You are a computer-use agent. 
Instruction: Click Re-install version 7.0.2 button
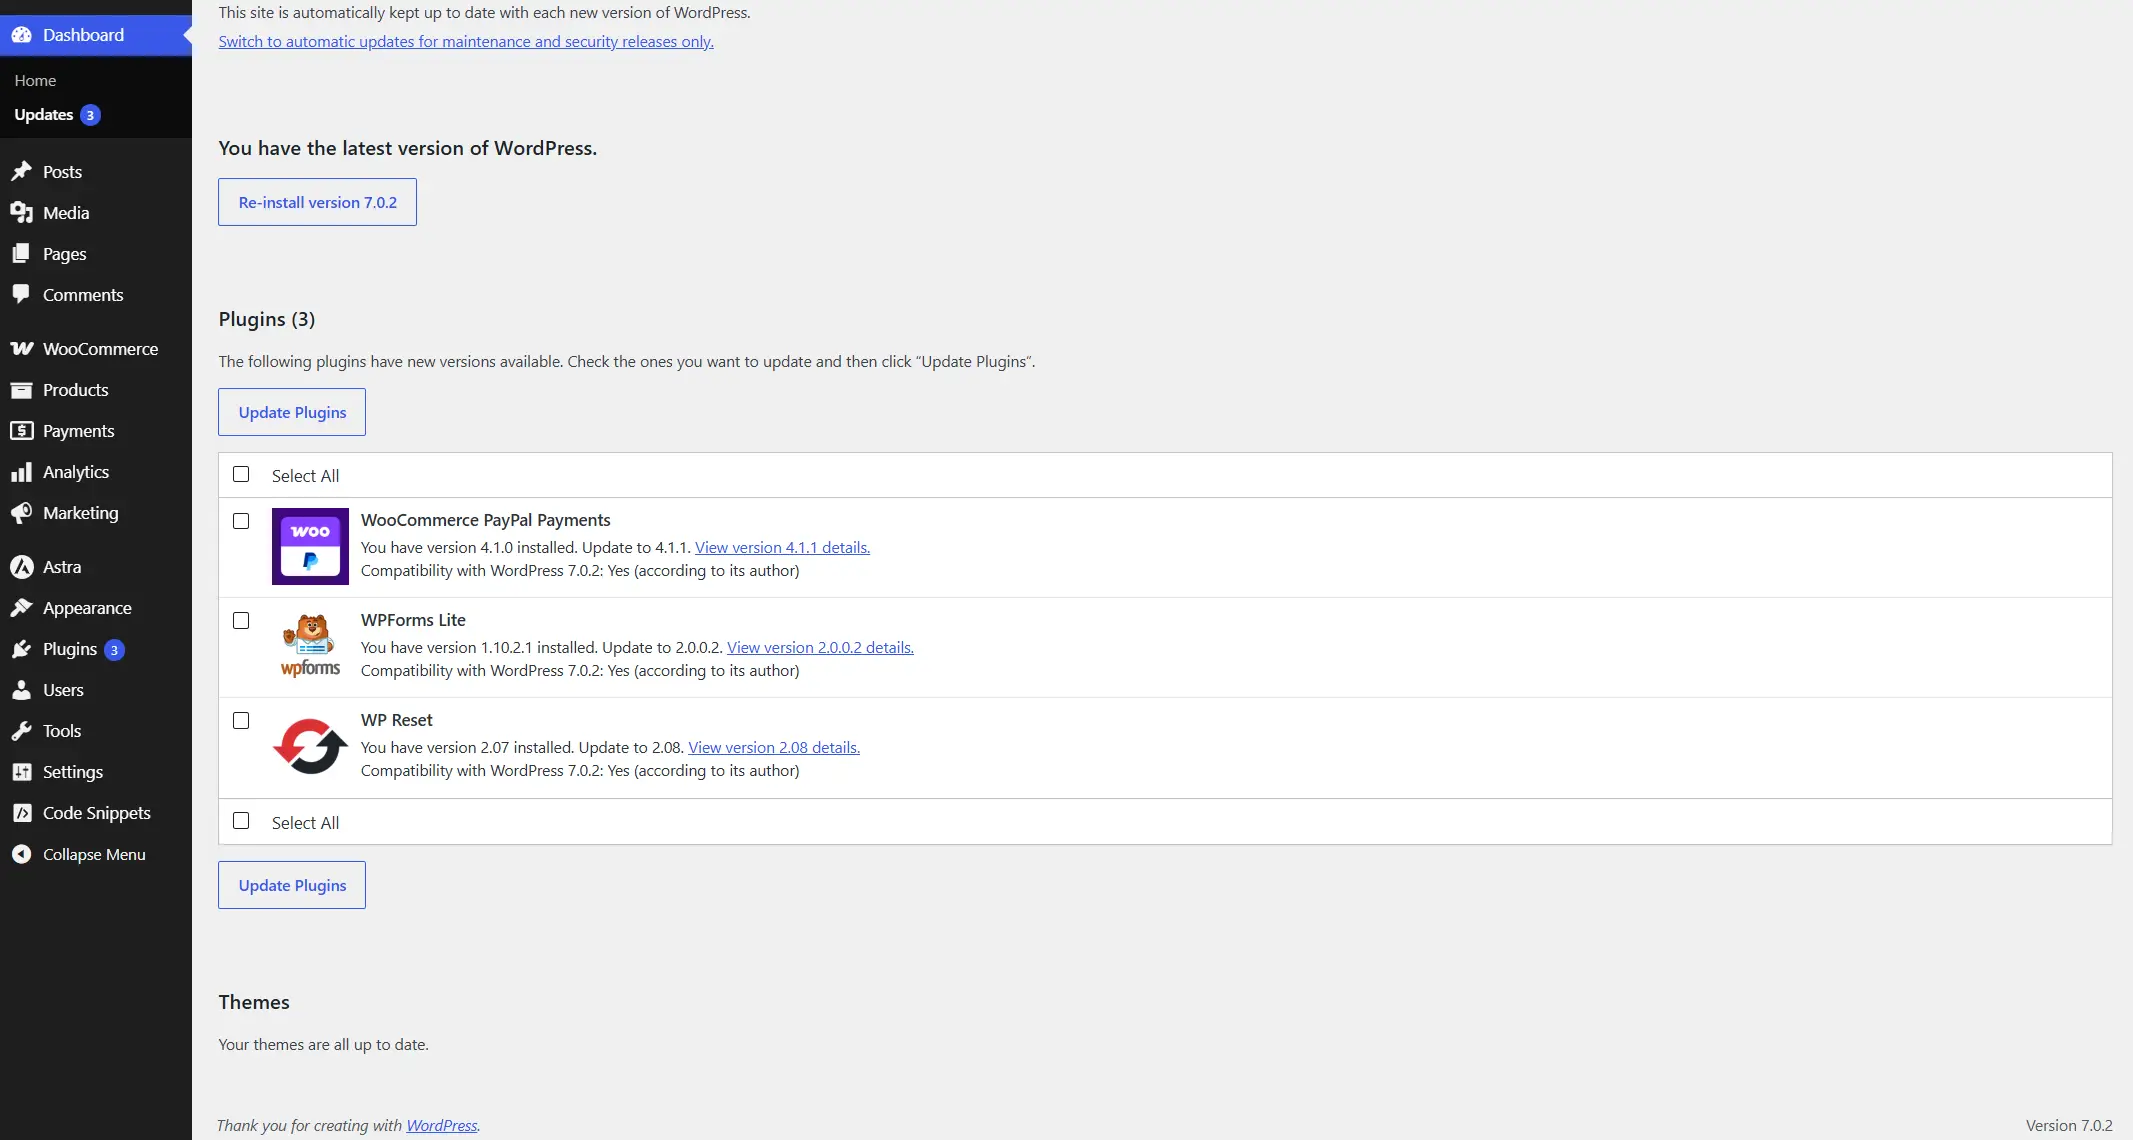pos(317,202)
